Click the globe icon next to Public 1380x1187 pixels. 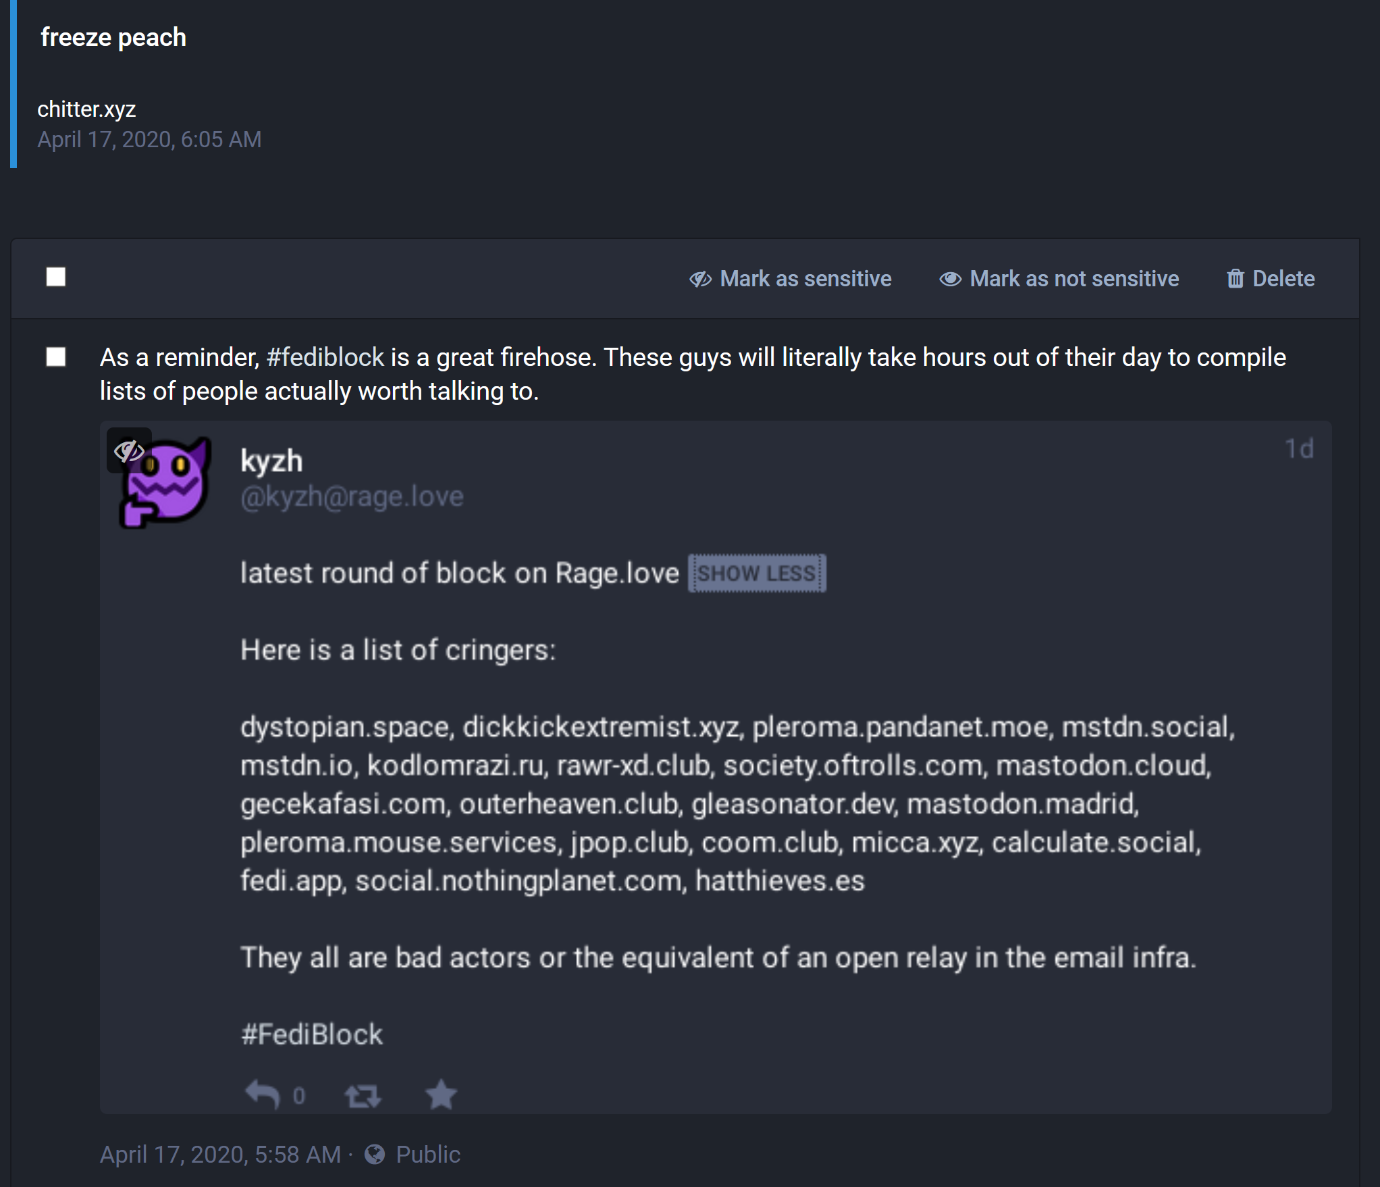click(375, 1155)
